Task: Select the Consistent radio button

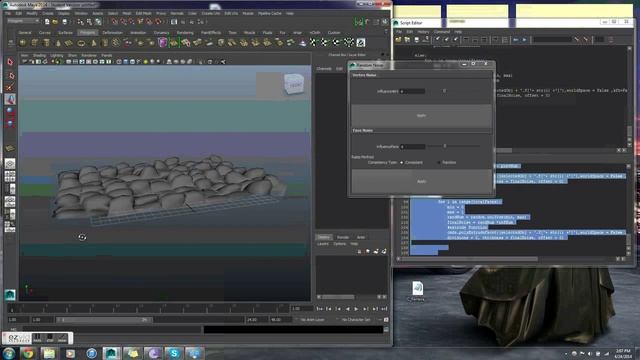Action: point(402,162)
